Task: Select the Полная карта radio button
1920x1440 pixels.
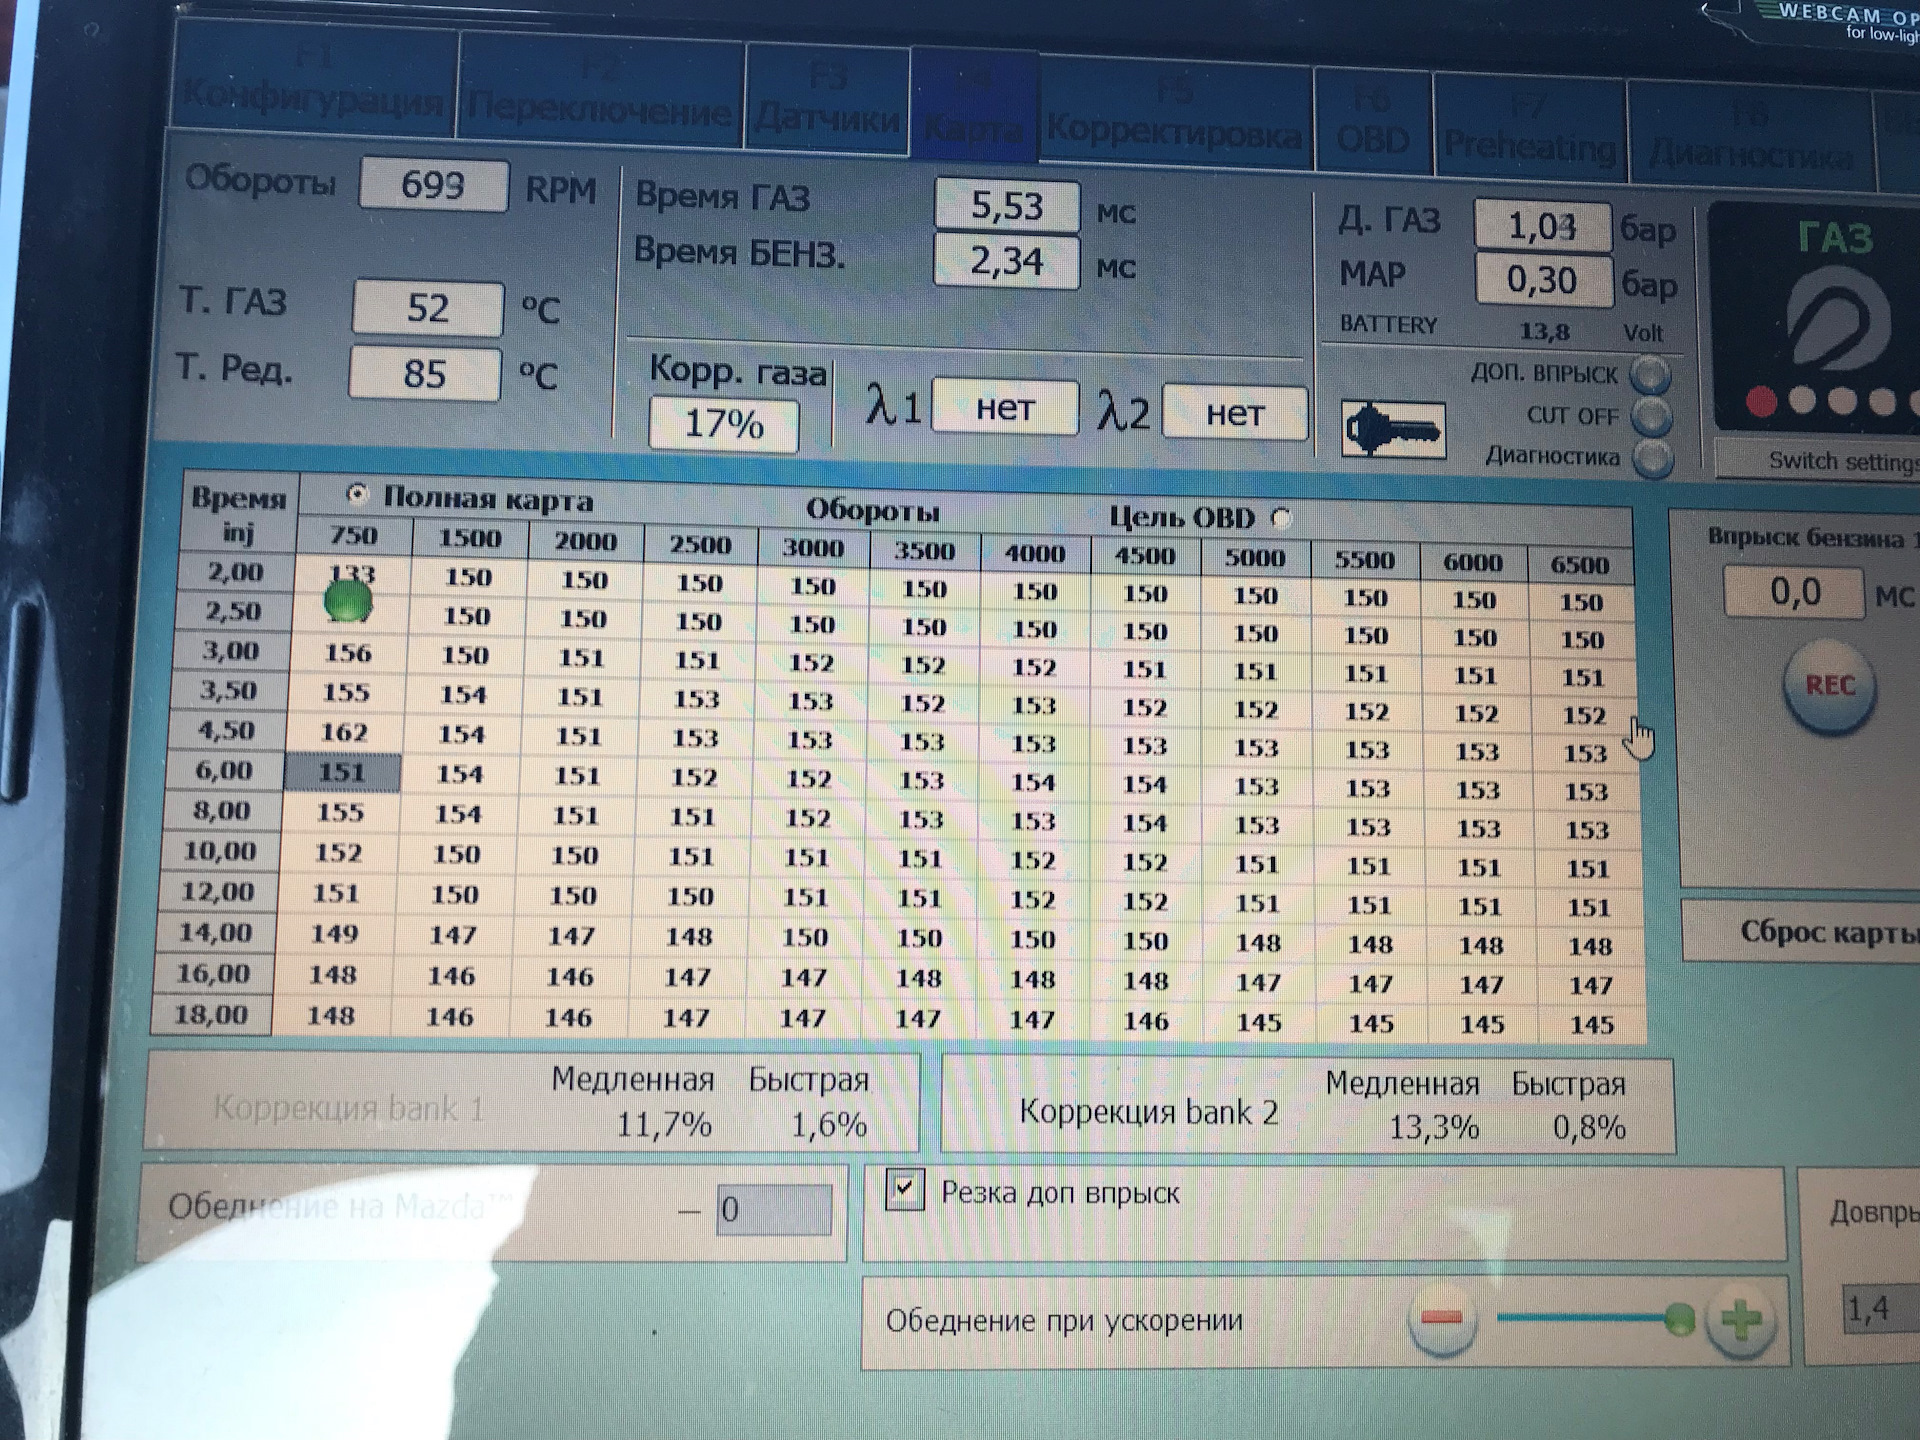Action: [357, 494]
